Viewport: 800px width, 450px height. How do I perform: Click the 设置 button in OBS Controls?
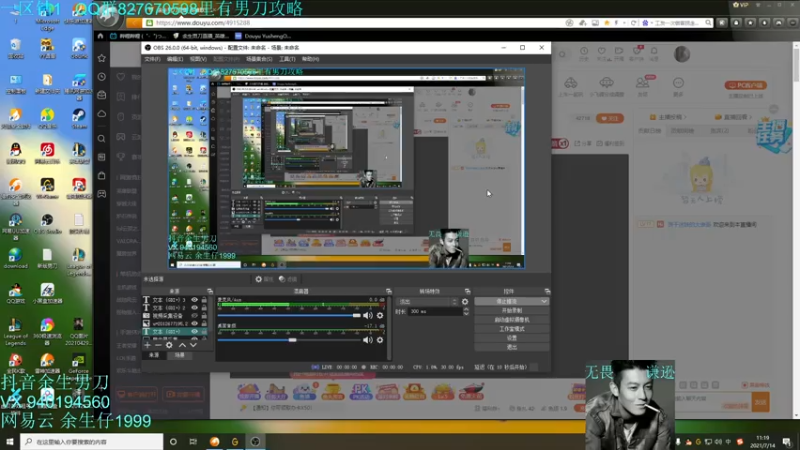(512, 338)
